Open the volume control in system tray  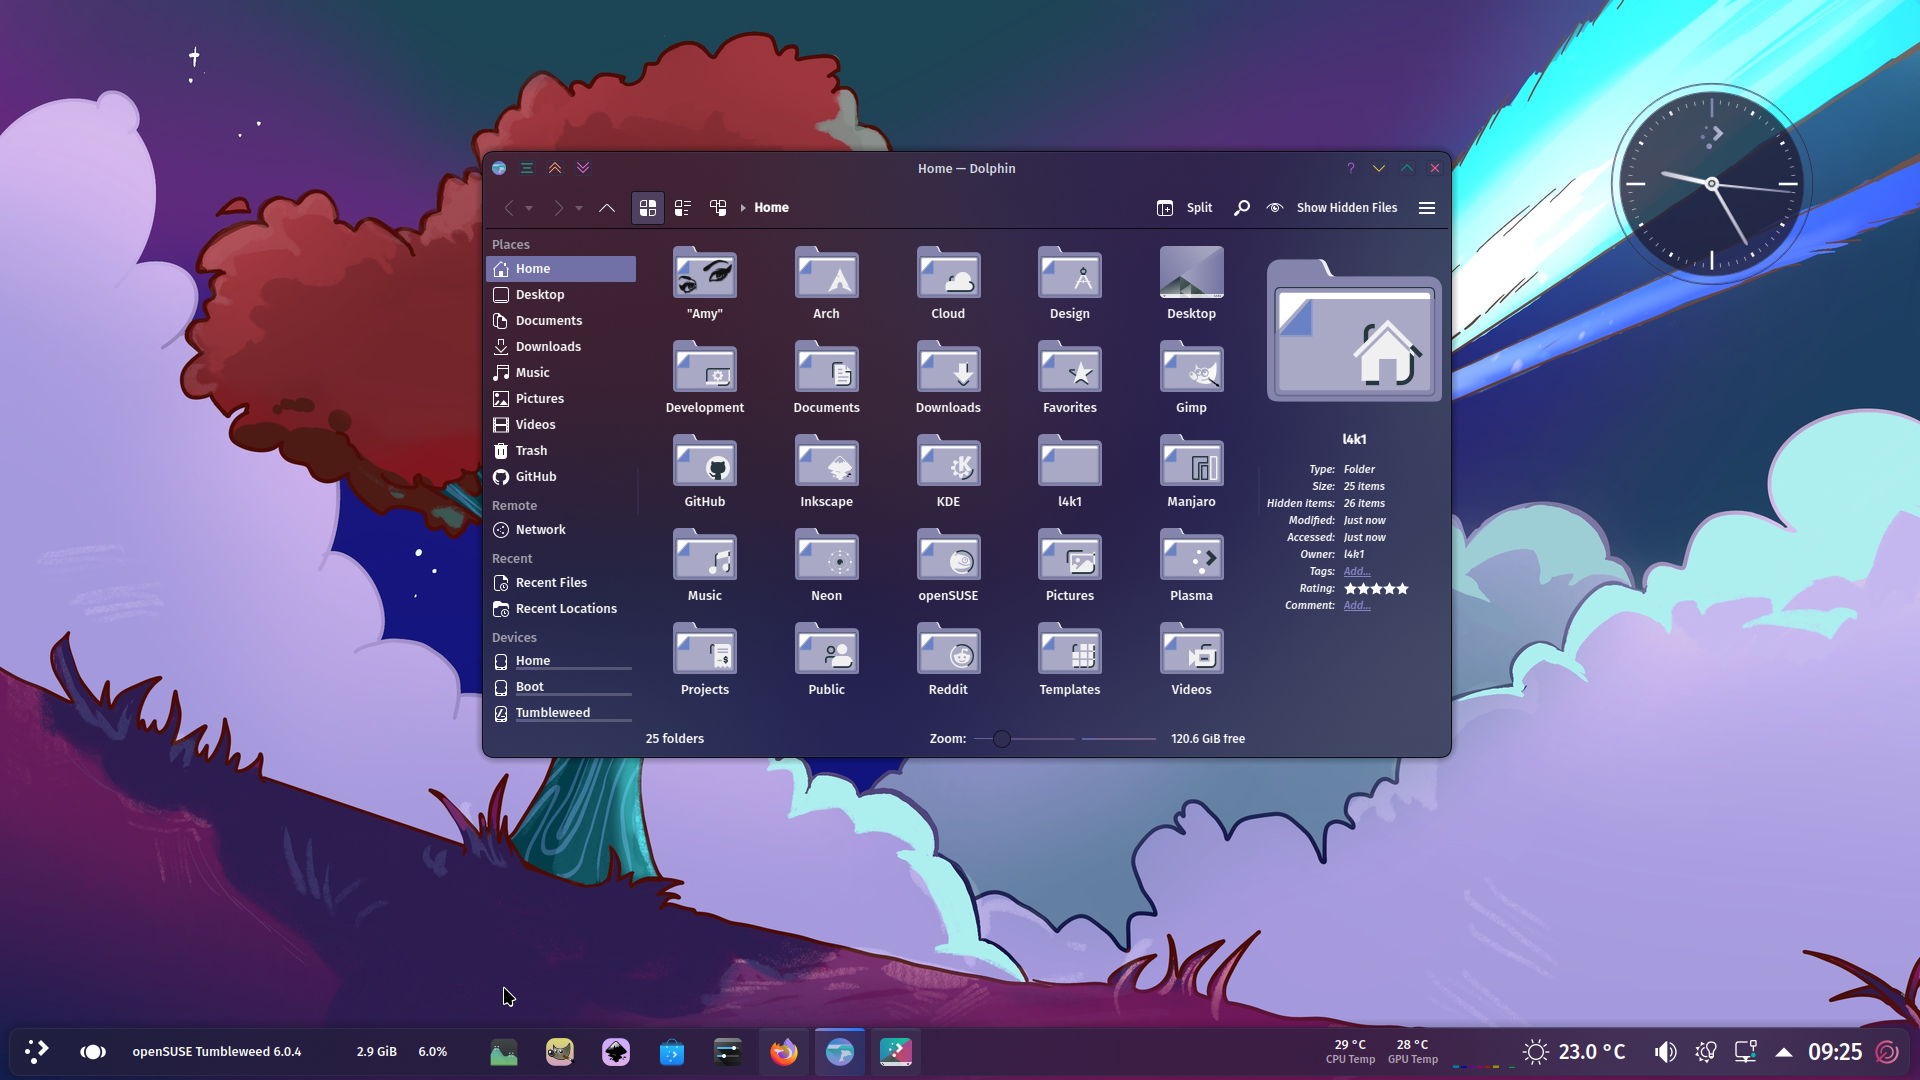coord(1665,1052)
